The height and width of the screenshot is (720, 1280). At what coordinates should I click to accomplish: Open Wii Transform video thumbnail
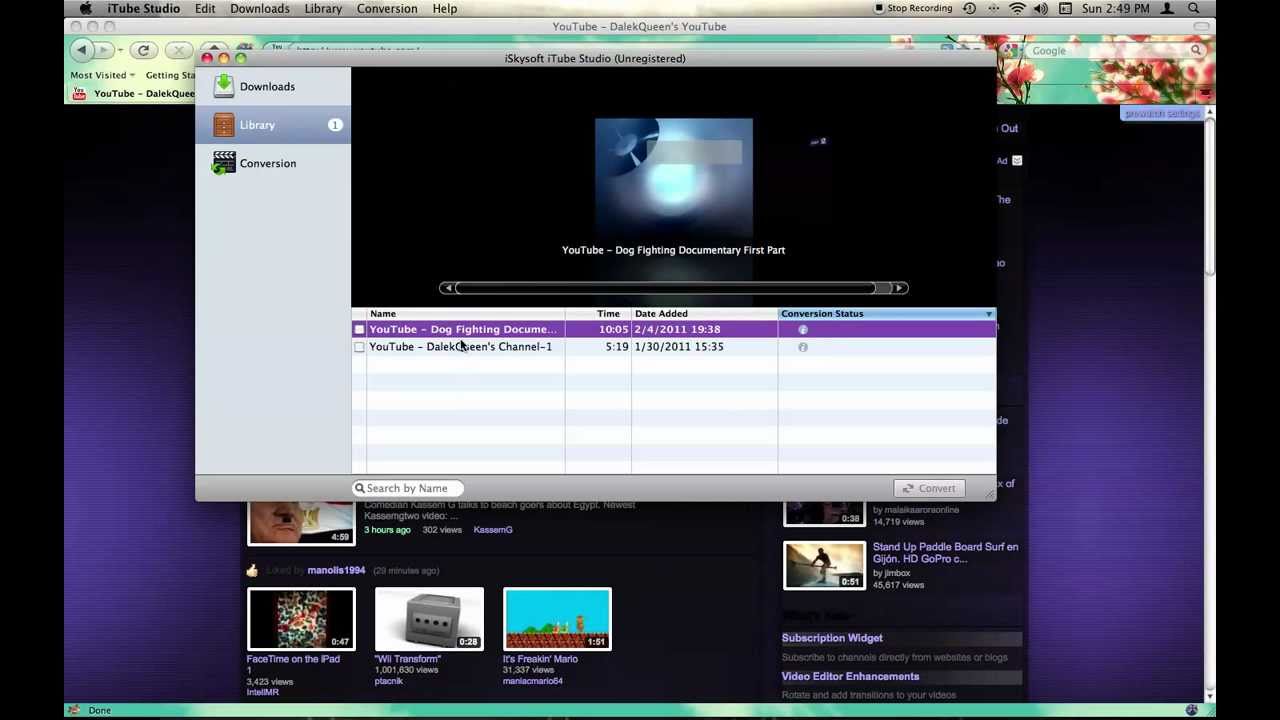[429, 619]
